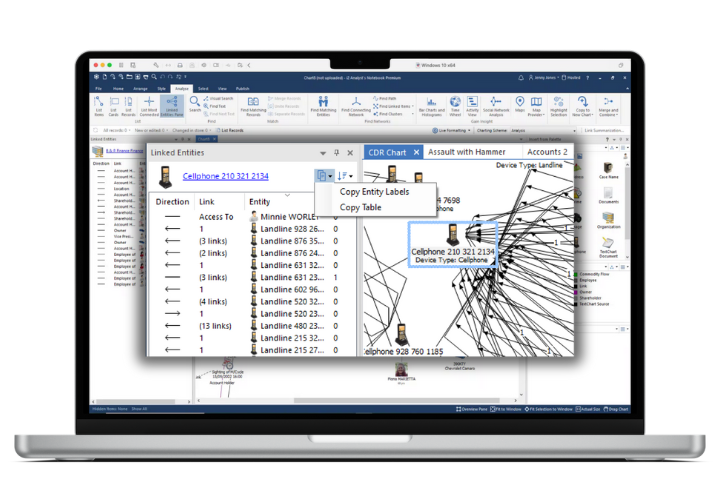Image resolution: width=720 pixels, height=500 pixels.
Task: Run List Most Connected
Action: 149,106
